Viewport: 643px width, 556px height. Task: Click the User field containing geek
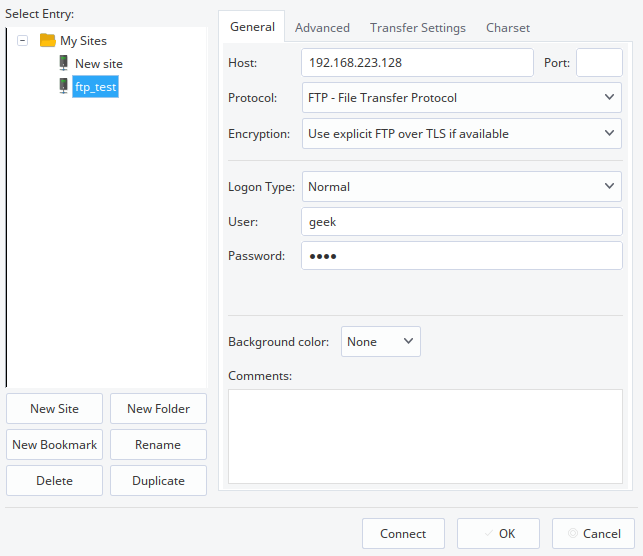[462, 222]
